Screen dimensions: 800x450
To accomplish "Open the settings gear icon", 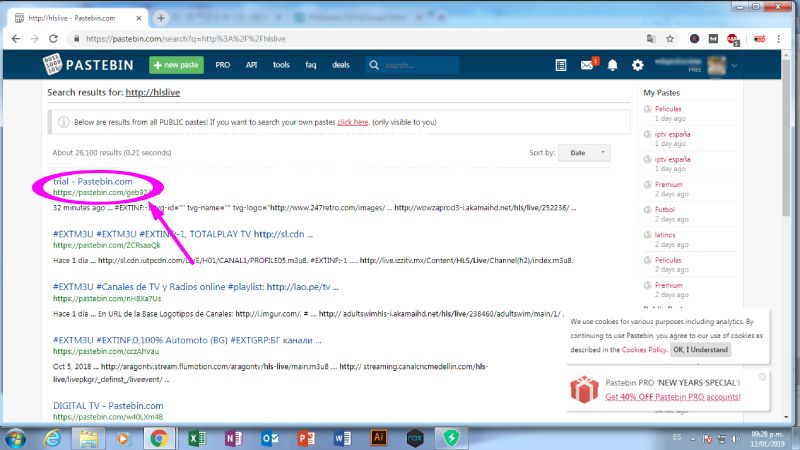I will [637, 65].
